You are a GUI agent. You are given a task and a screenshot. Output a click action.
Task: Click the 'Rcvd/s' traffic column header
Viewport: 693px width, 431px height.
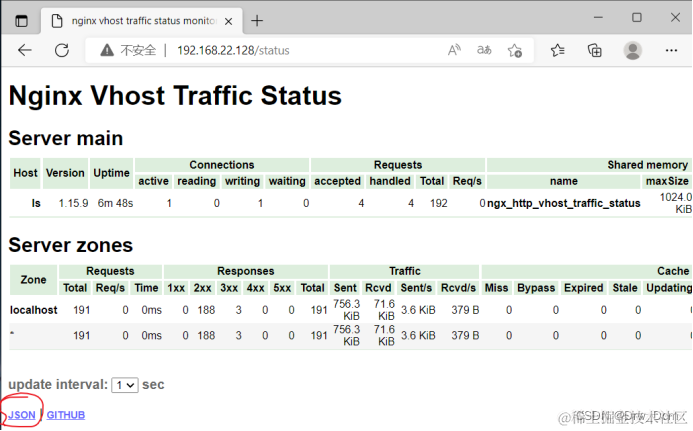pos(458,288)
